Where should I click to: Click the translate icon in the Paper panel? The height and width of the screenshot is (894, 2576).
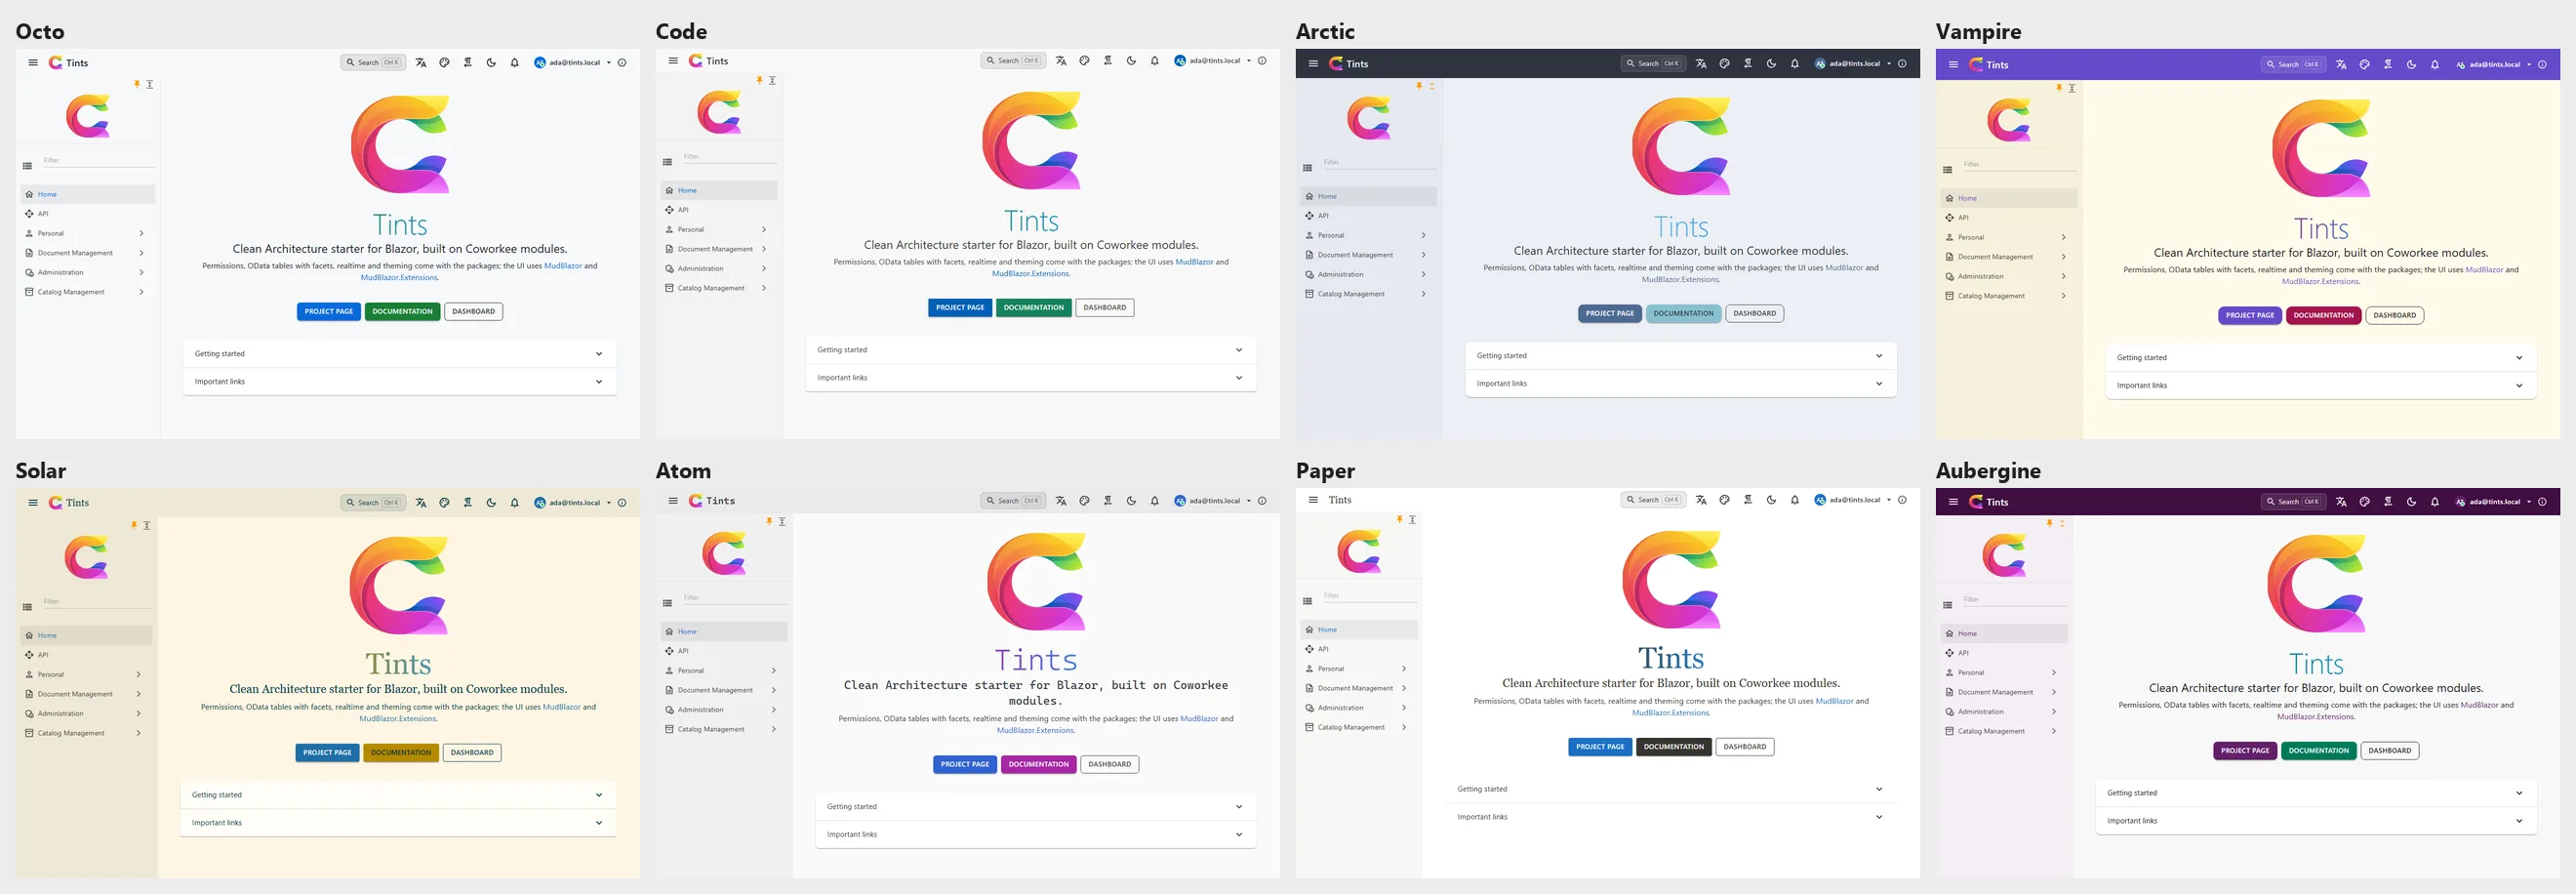[x=1701, y=500]
